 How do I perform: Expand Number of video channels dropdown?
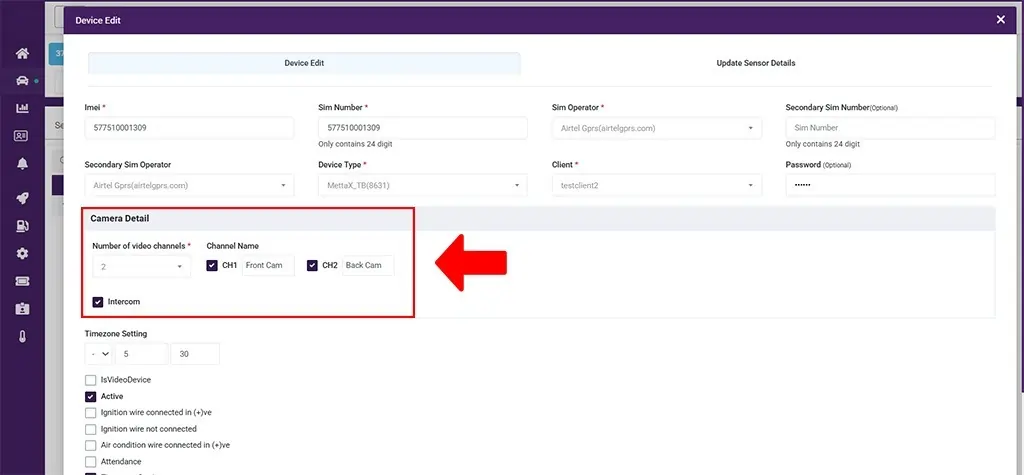point(141,266)
